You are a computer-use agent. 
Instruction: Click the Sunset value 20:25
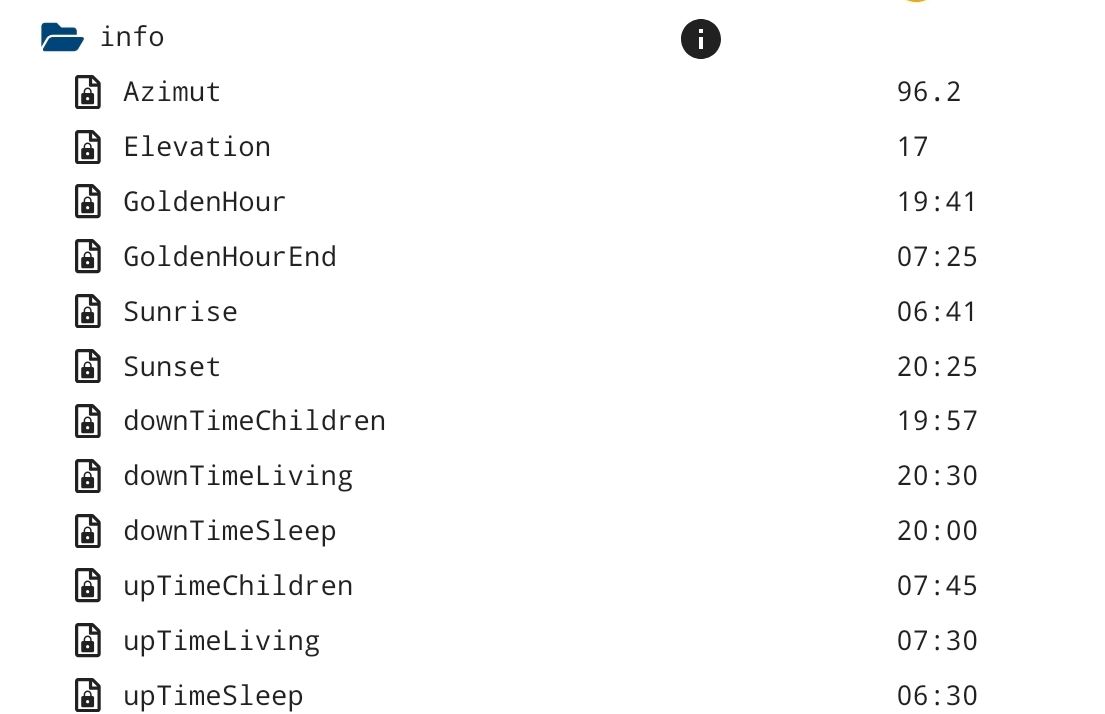[937, 368]
